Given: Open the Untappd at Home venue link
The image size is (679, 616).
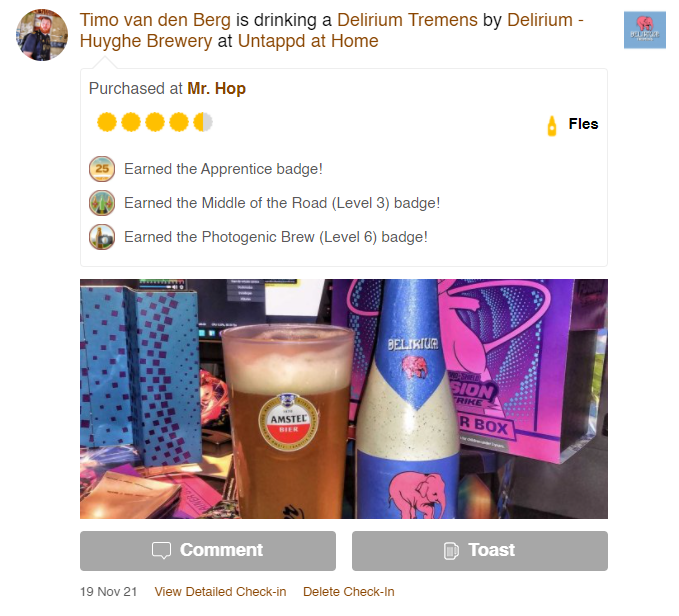Looking at the screenshot, I should [308, 41].
